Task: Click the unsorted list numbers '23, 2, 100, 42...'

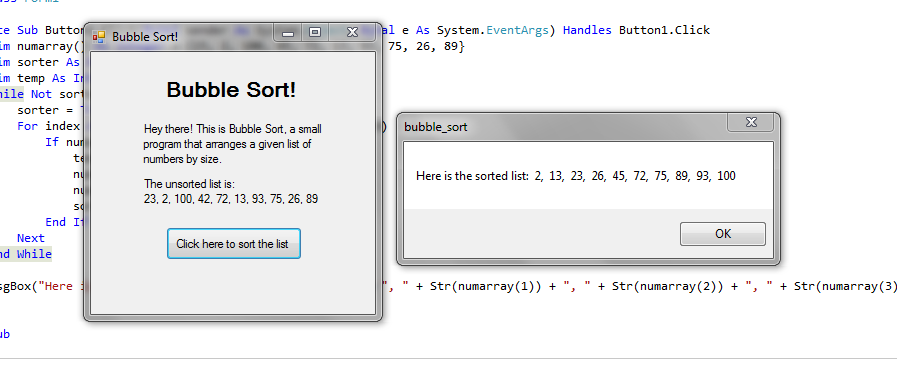Action: point(231,199)
